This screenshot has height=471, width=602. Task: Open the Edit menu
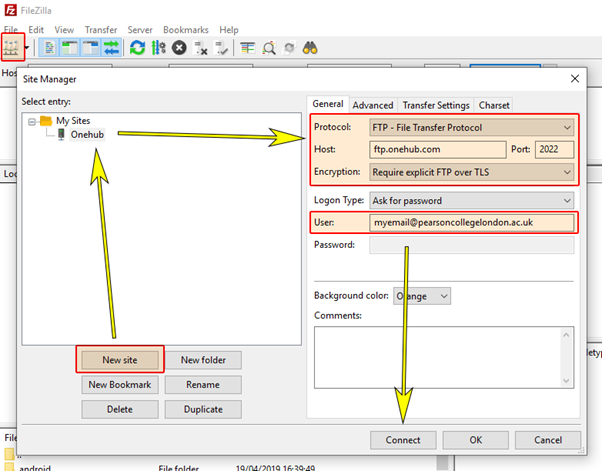coord(36,30)
